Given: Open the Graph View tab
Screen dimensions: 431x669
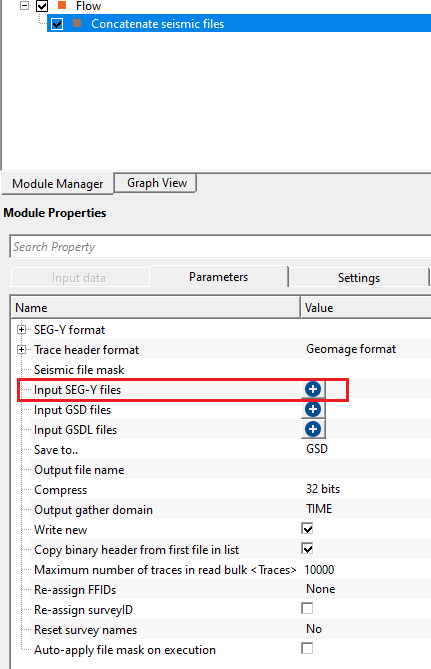Looking at the screenshot, I should (157, 183).
